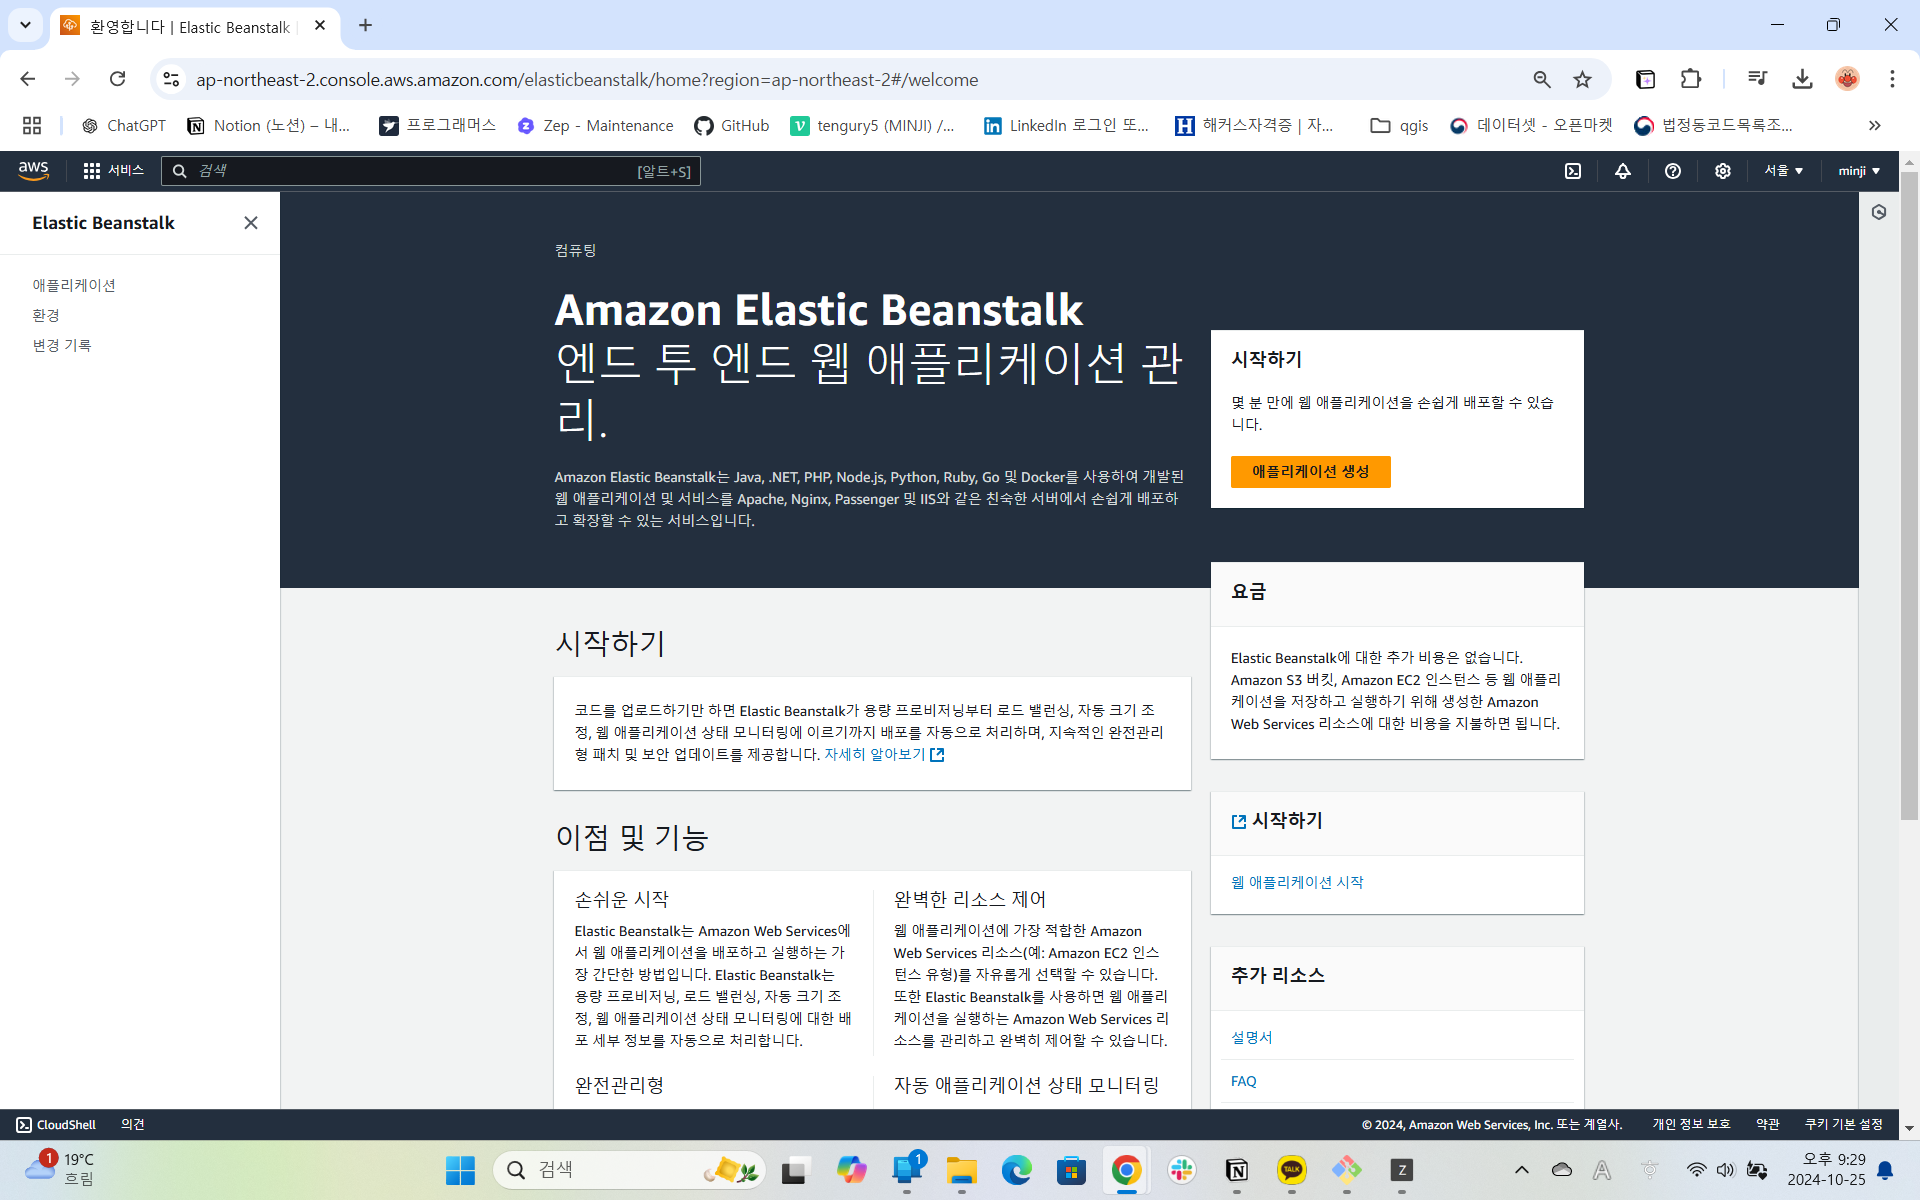
Task: Open the info panel icon at right edge
Action: coord(1879,212)
